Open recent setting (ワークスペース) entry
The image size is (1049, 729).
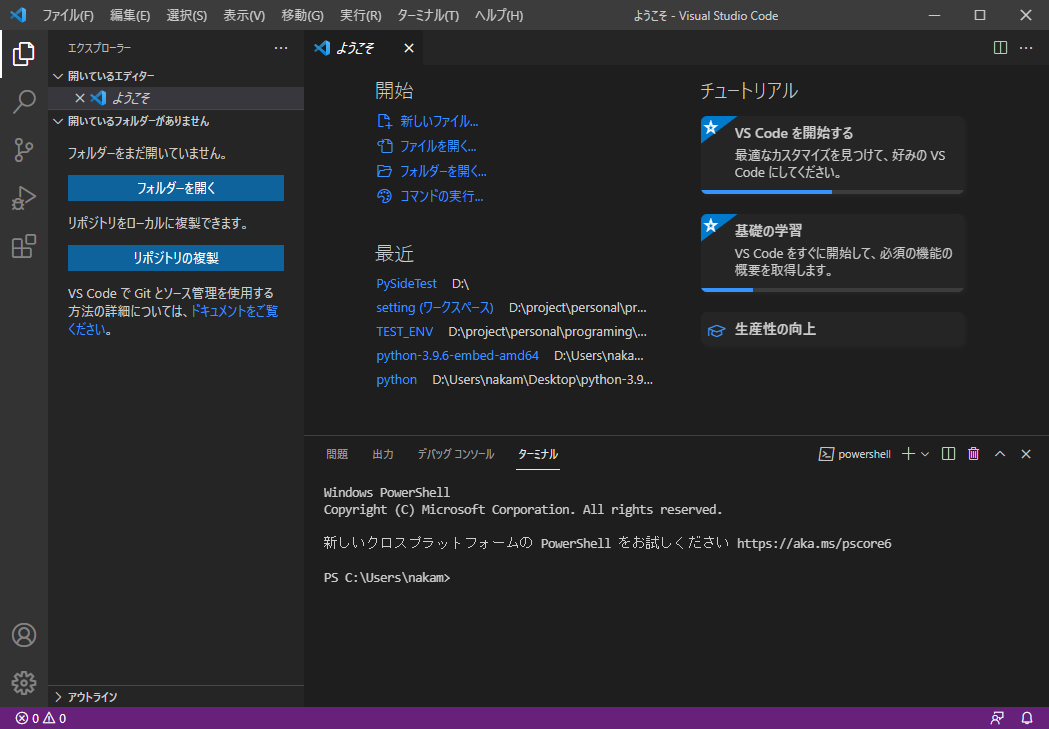(x=435, y=308)
